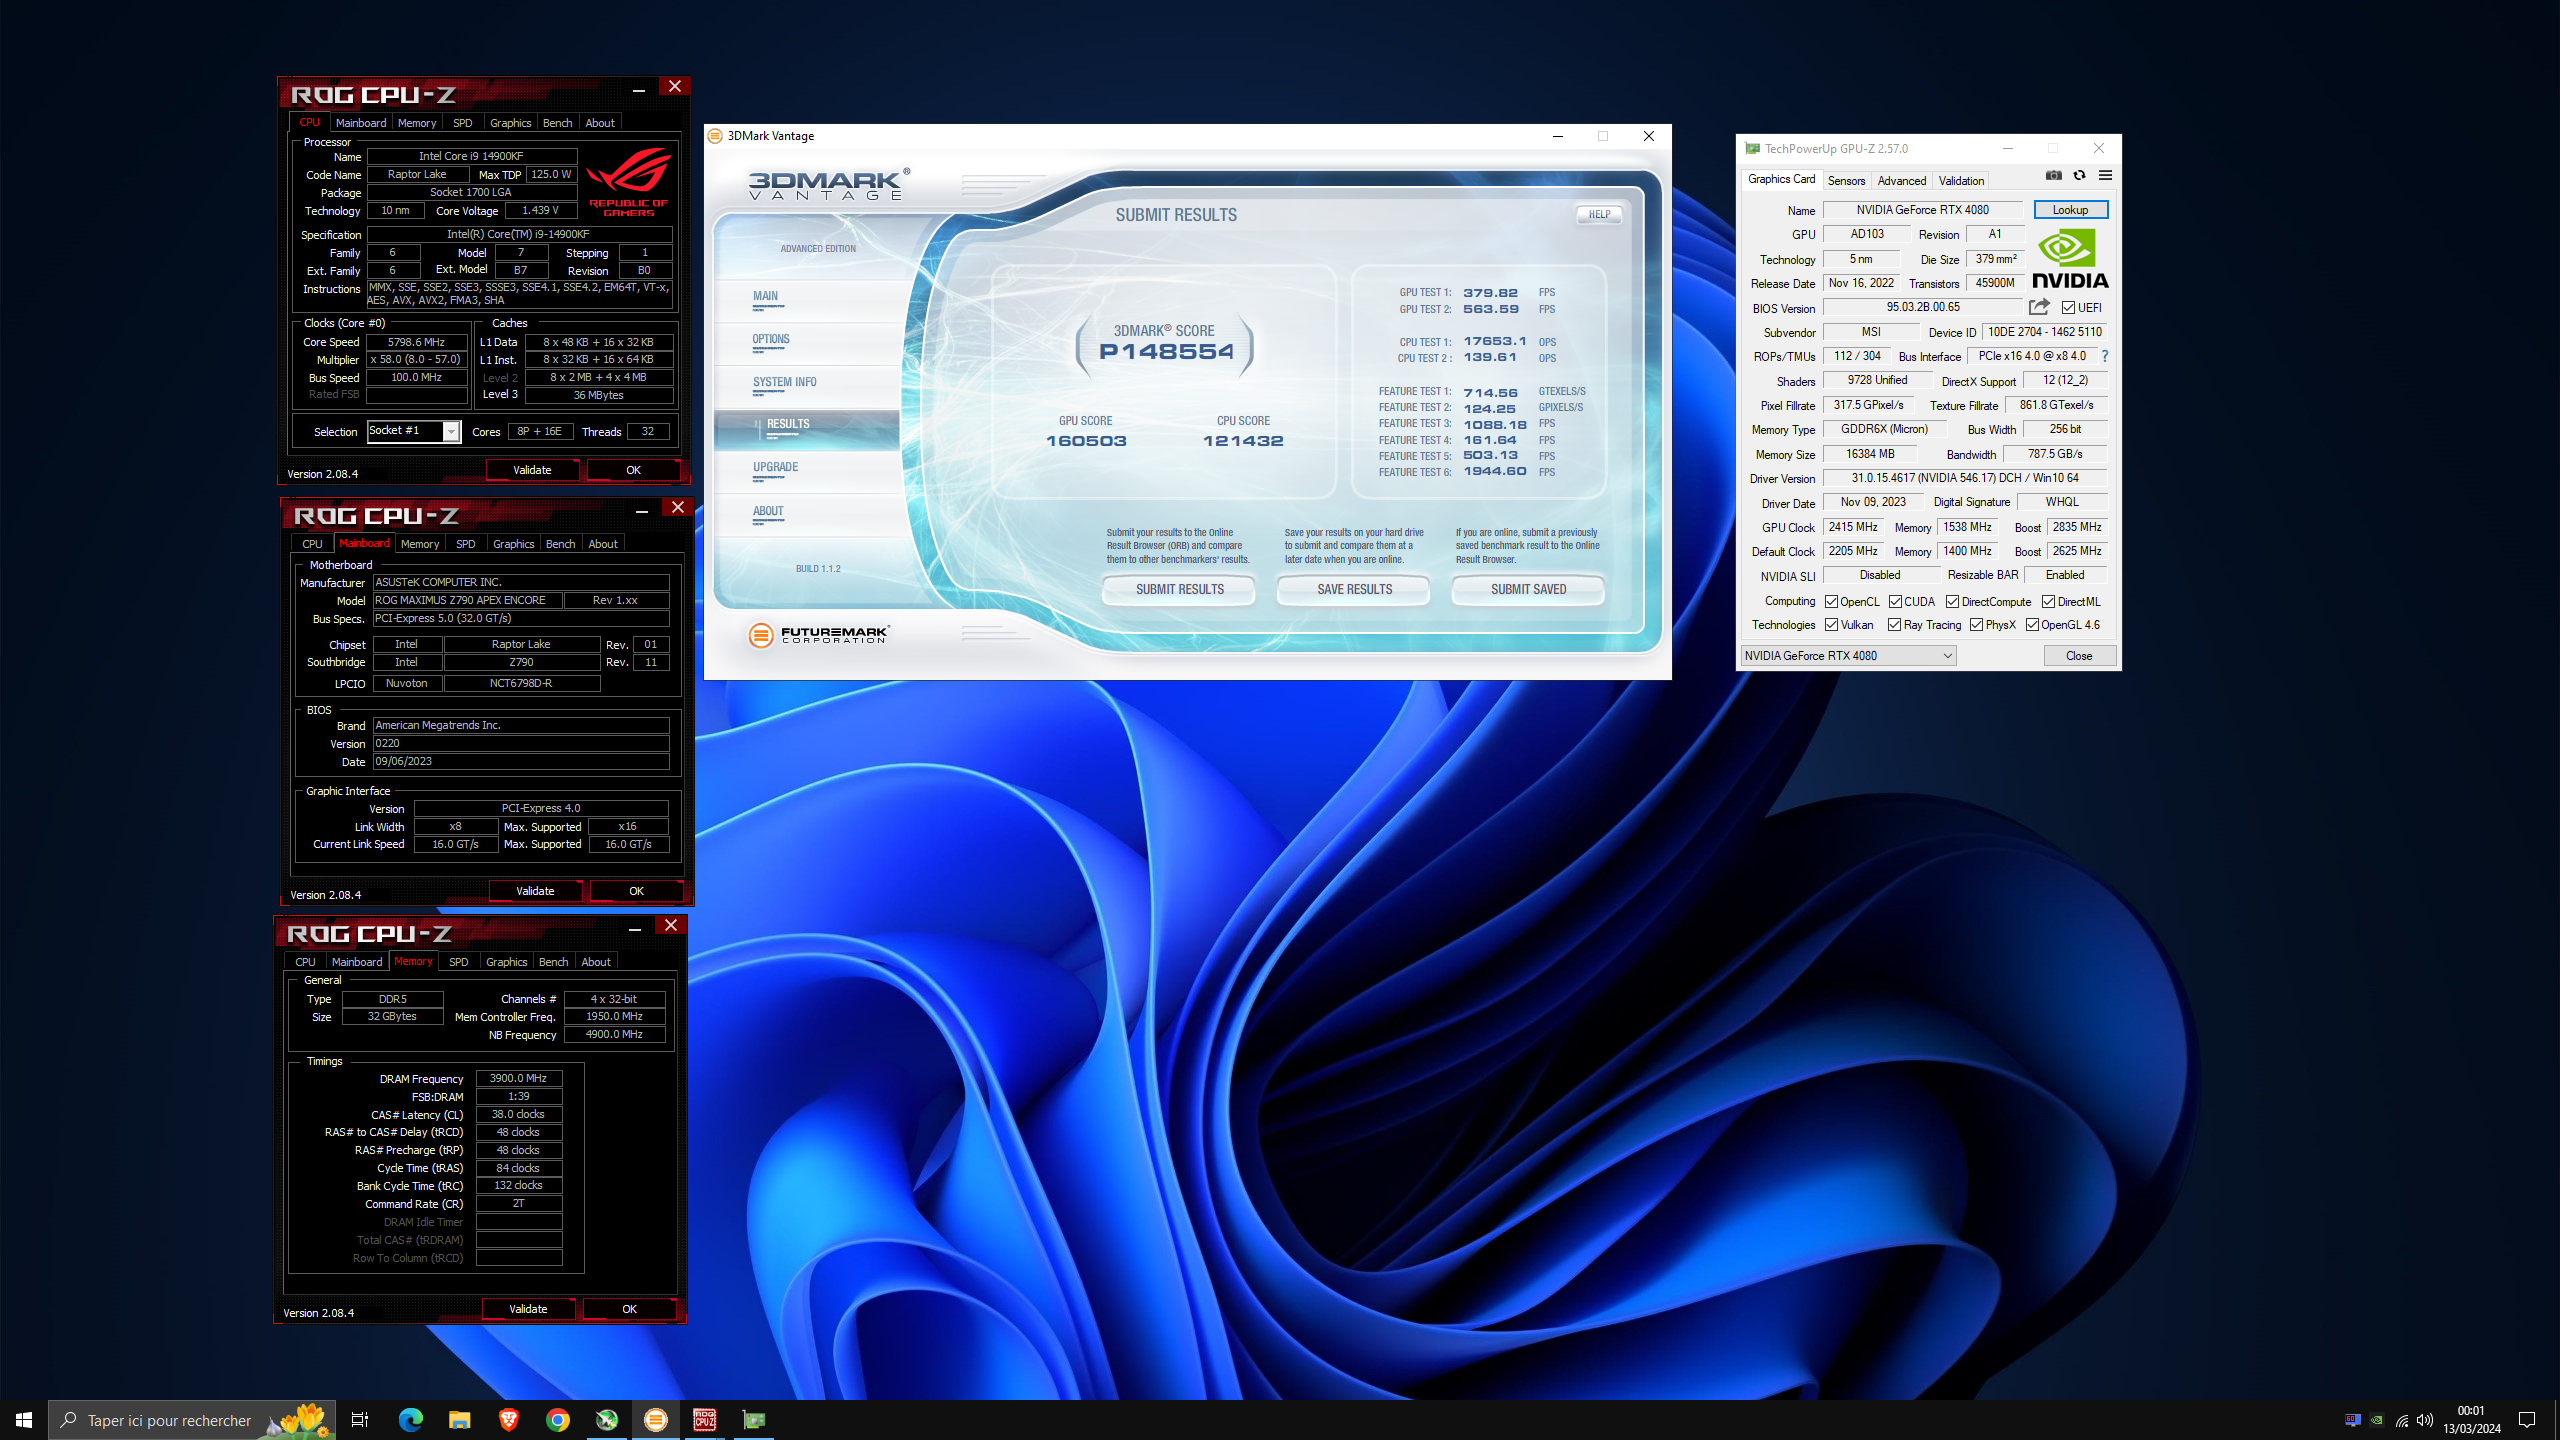The image size is (2560, 1440).
Task: Toggle the DirectCompute checkbox
Action: pos(1952,602)
